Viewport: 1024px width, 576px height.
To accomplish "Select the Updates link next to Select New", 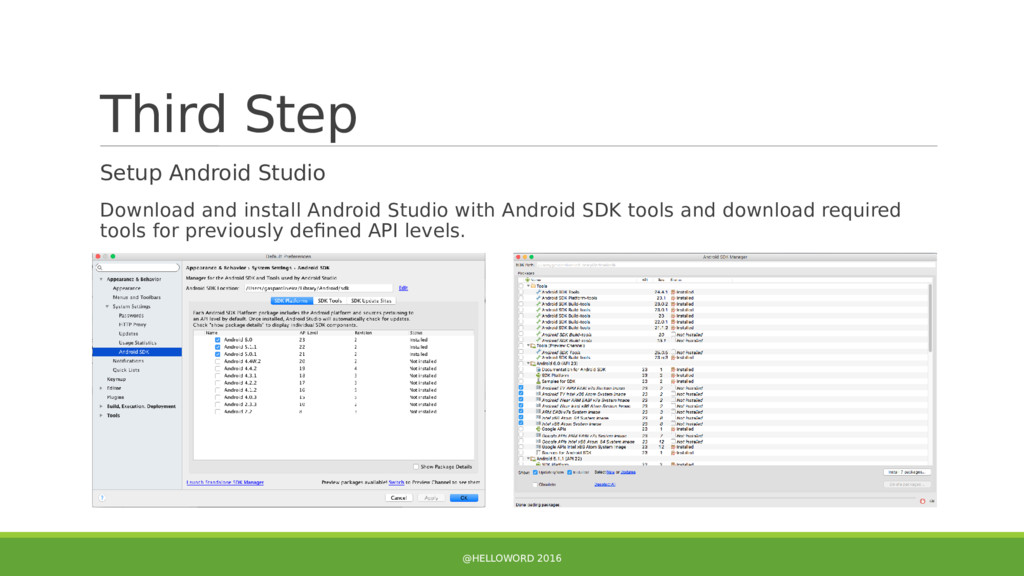I will click(628, 472).
